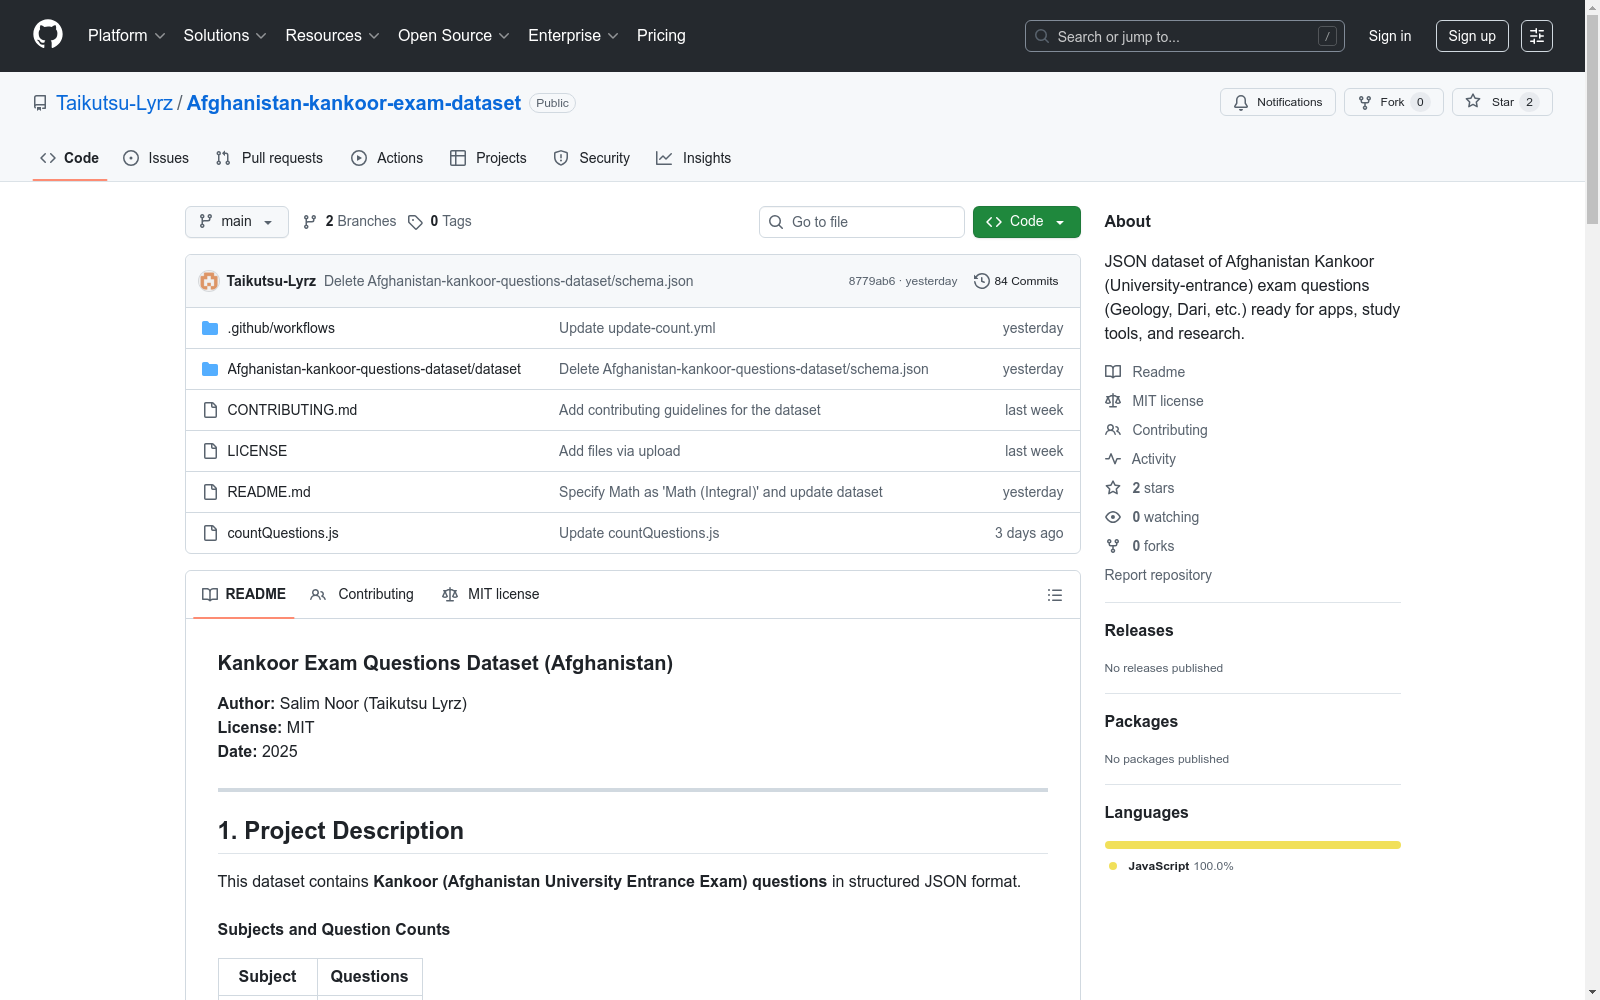Click the star icon beside 2 stars
Viewport: 1600px width, 1000px height.
coord(1113,488)
